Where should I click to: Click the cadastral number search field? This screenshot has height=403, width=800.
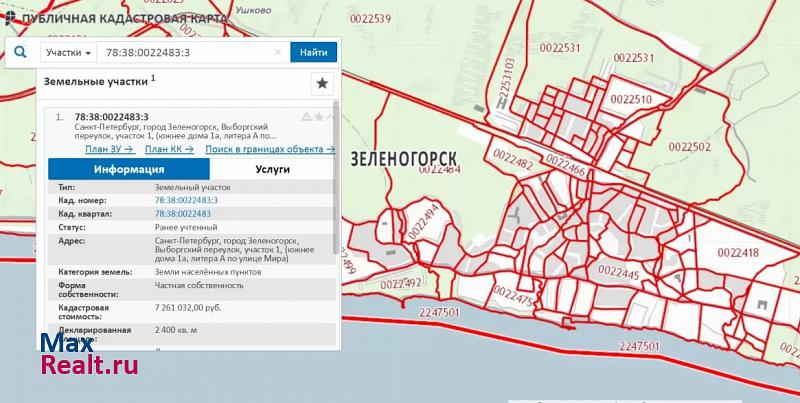pos(185,52)
